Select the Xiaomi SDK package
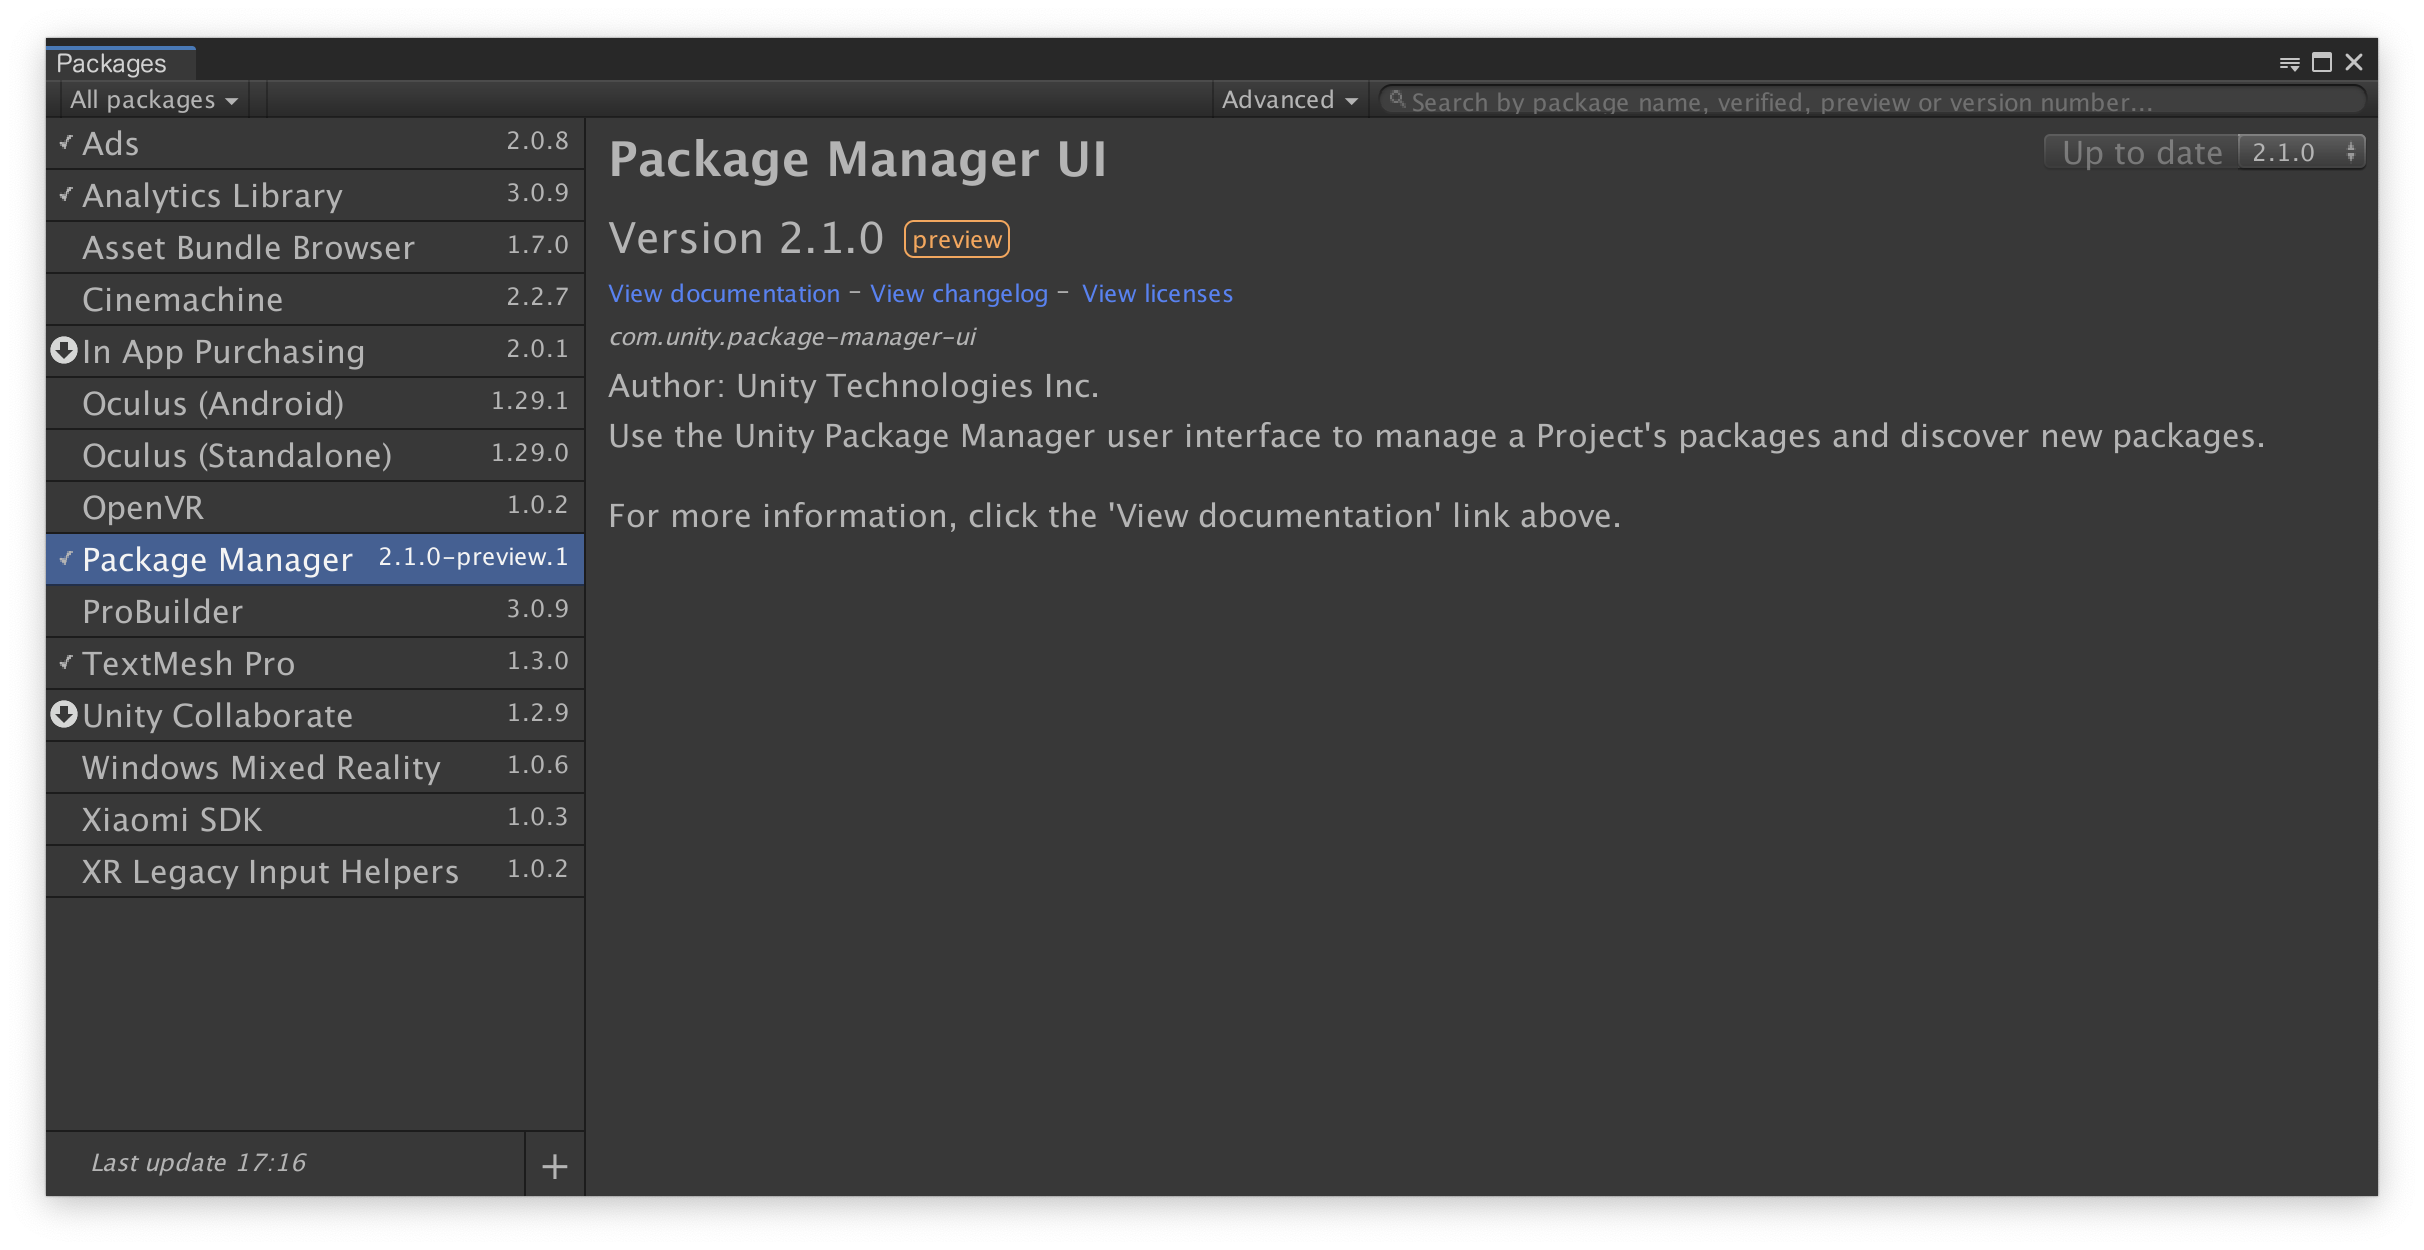Viewport: 2424px width, 1250px height. (x=315, y=819)
